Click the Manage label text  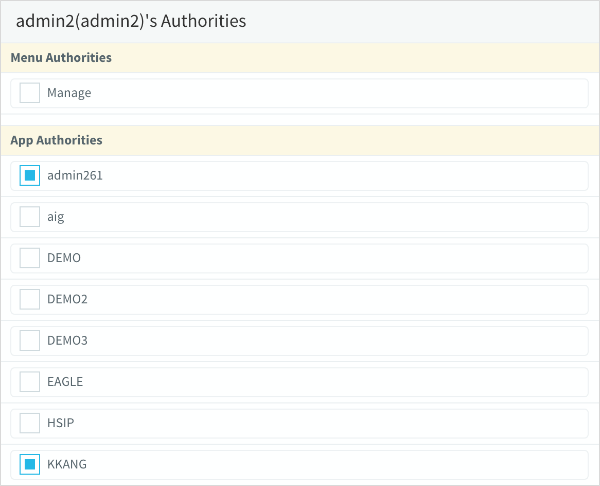(69, 93)
